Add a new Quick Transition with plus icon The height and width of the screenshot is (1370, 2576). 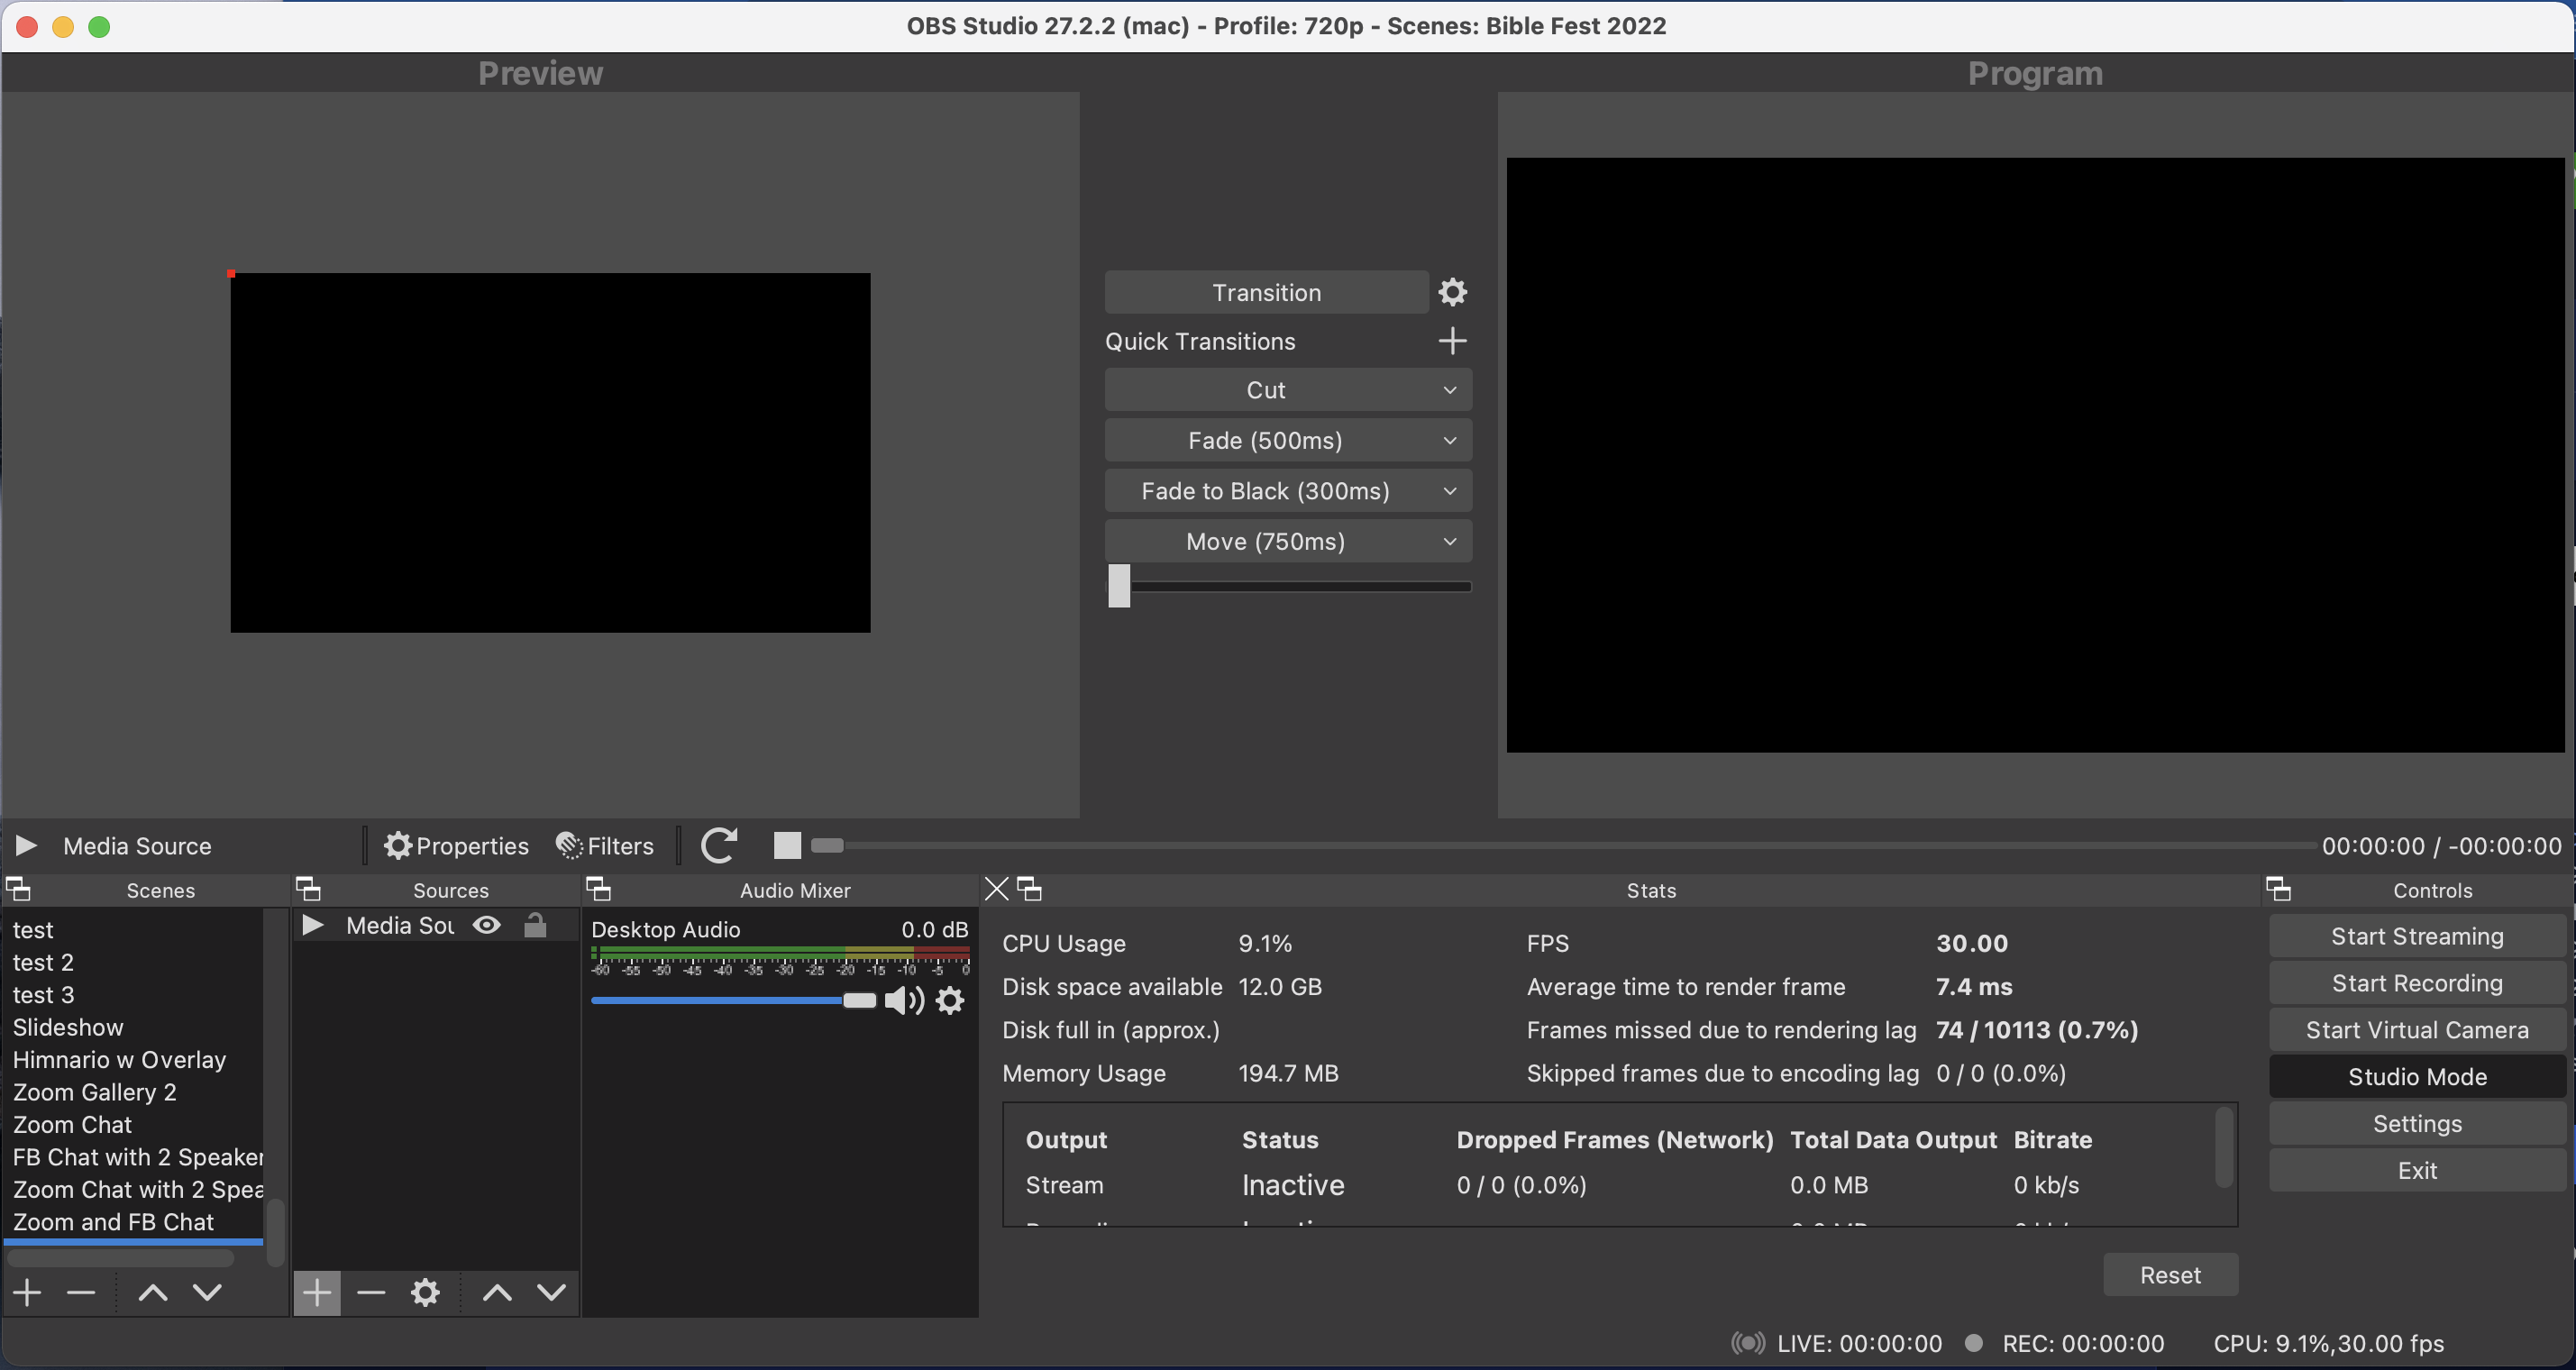1452,341
